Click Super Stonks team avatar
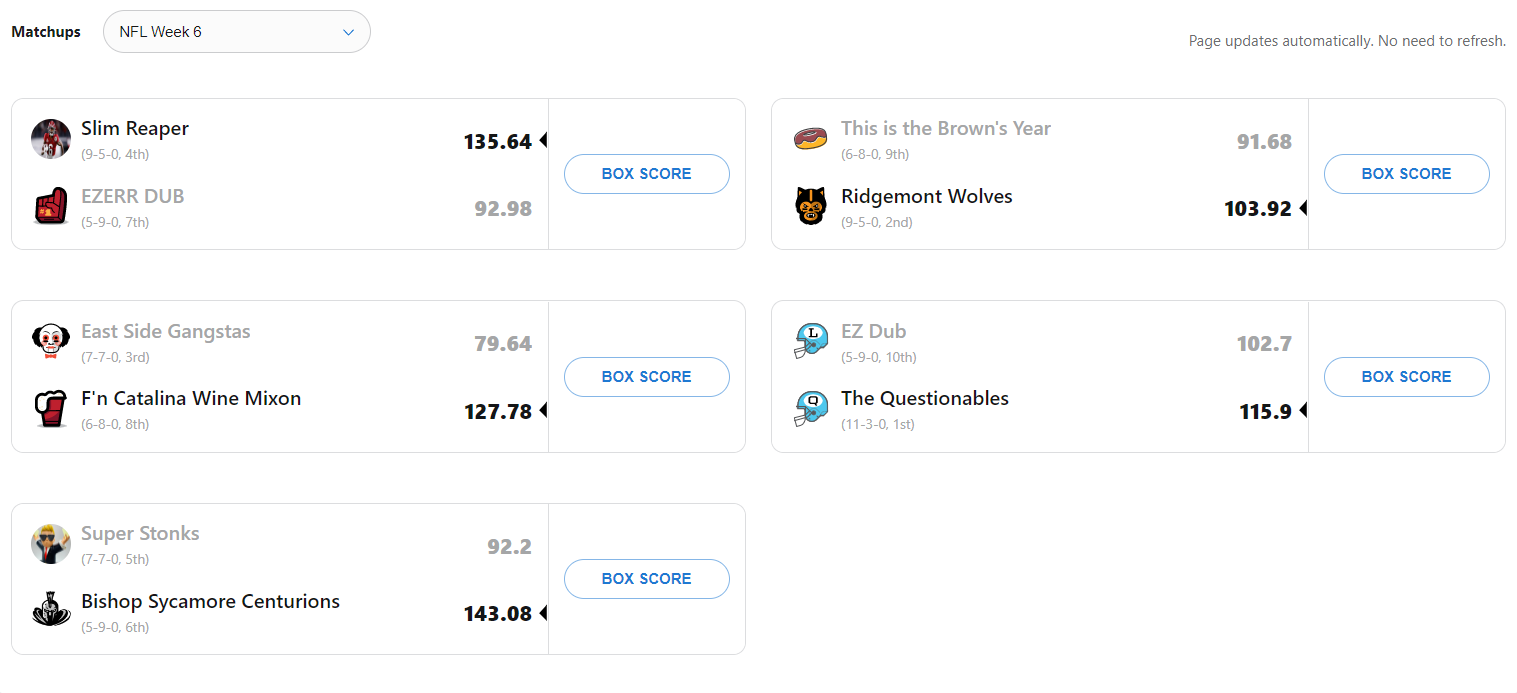1517x693 pixels. [x=50, y=544]
